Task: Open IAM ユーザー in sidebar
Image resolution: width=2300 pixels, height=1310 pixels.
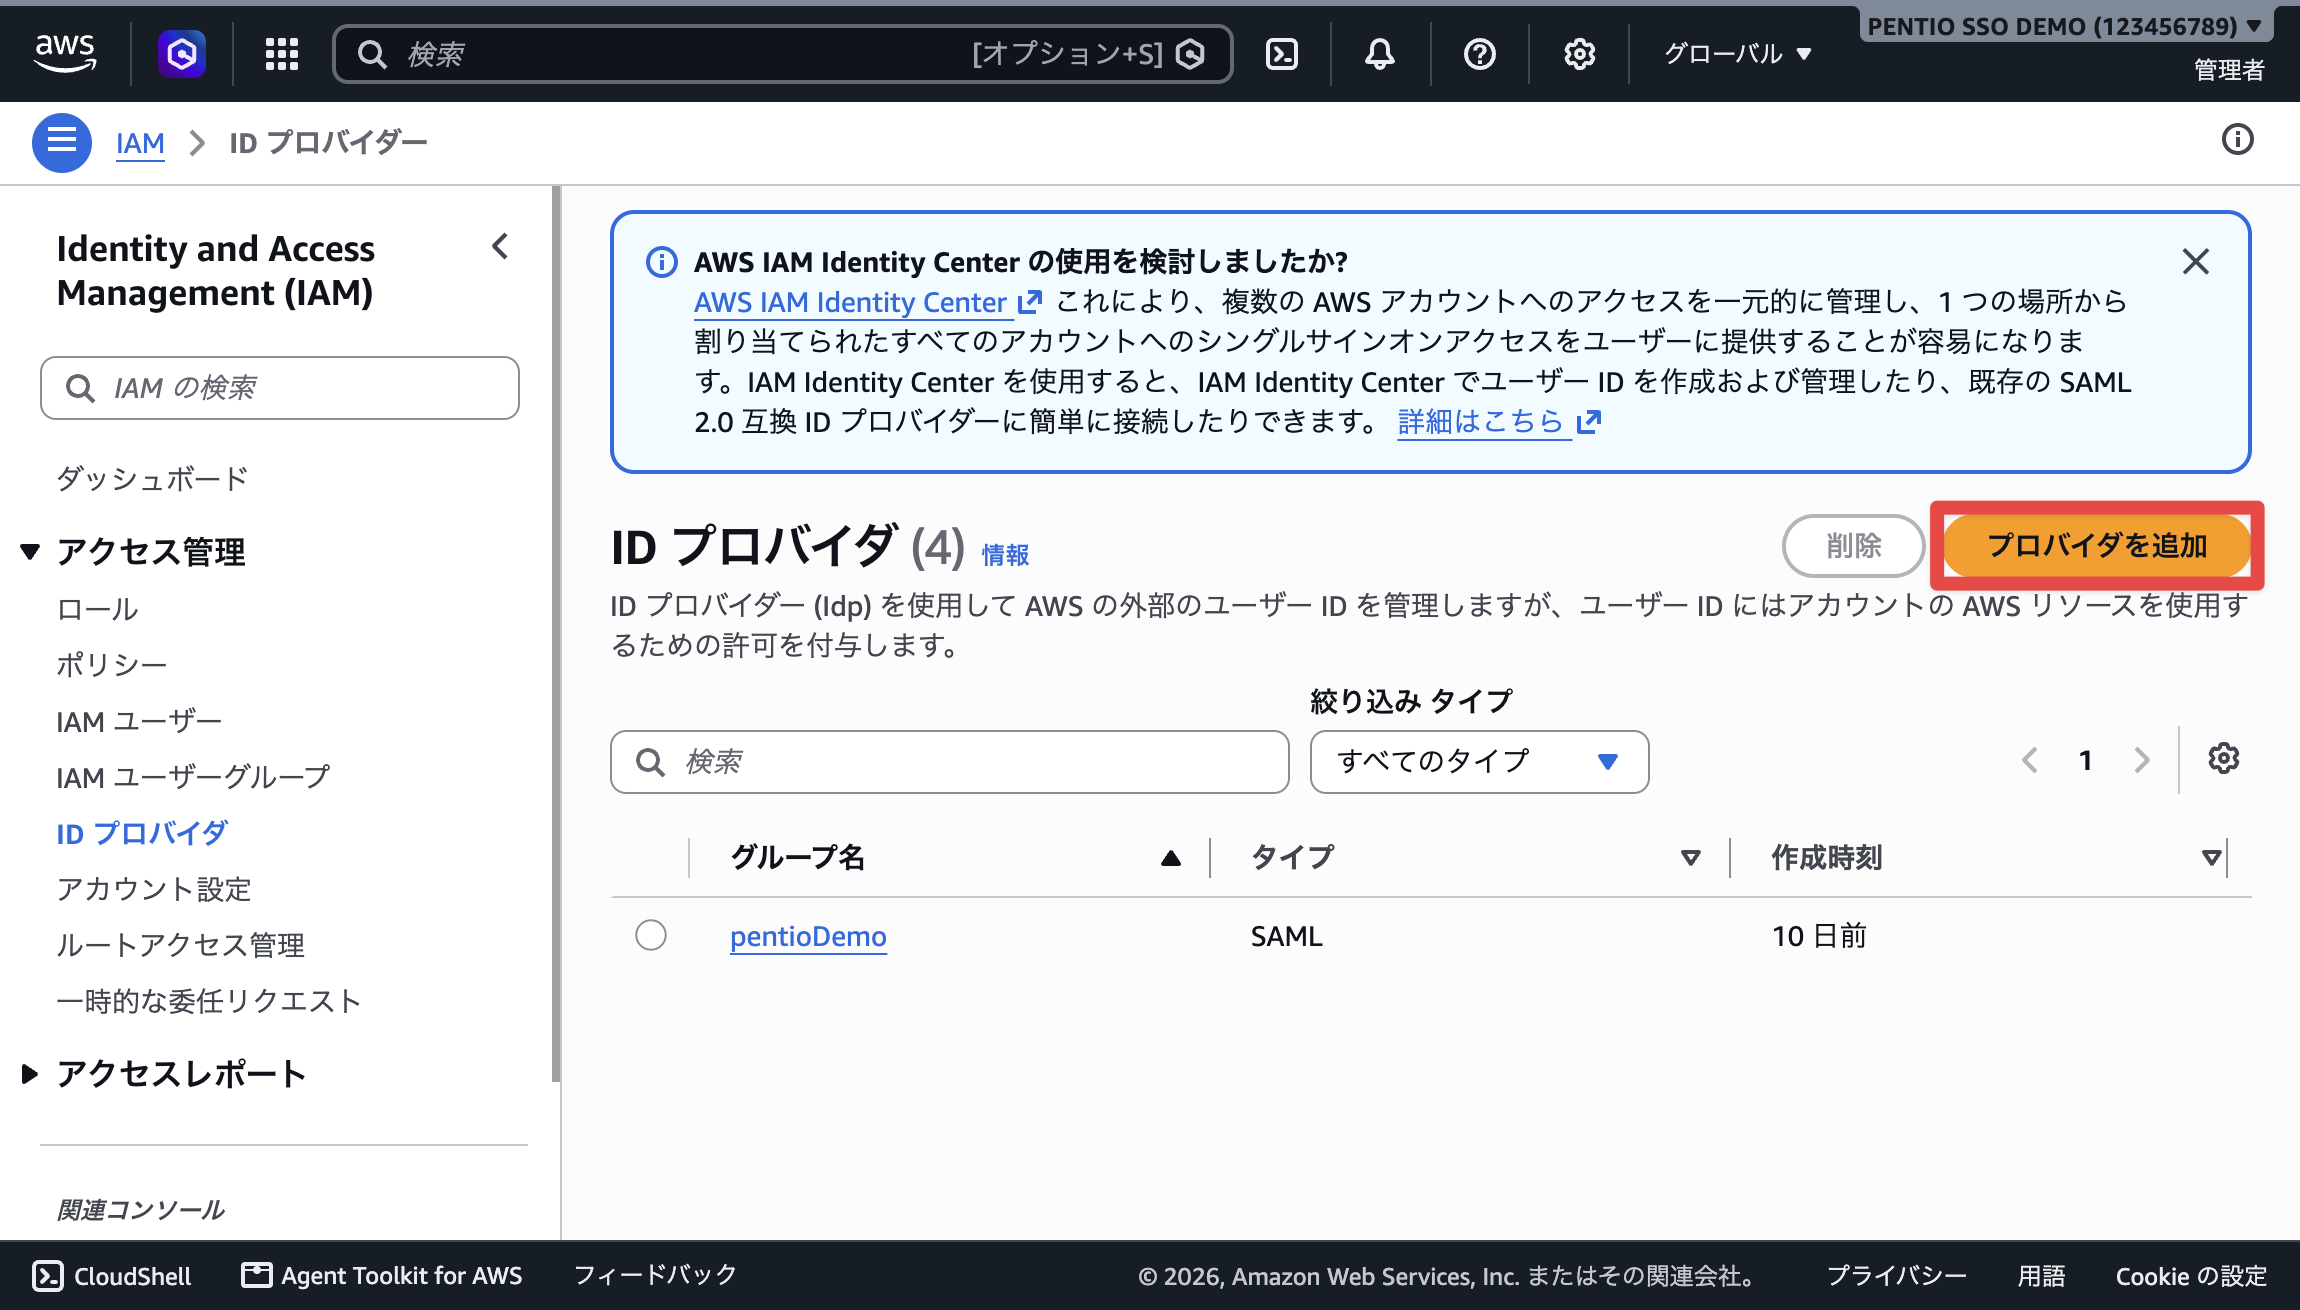Action: (x=139, y=721)
